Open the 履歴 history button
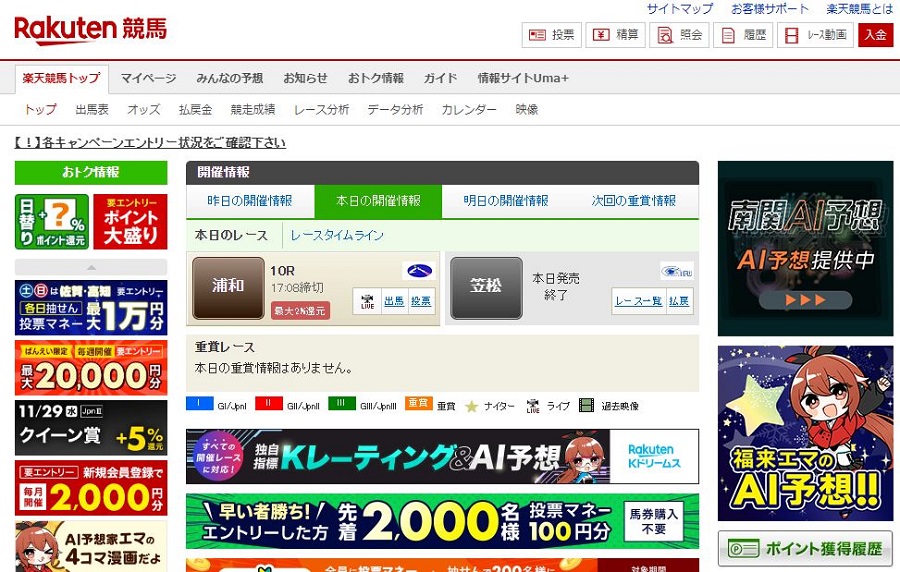The image size is (900, 572). [743, 35]
